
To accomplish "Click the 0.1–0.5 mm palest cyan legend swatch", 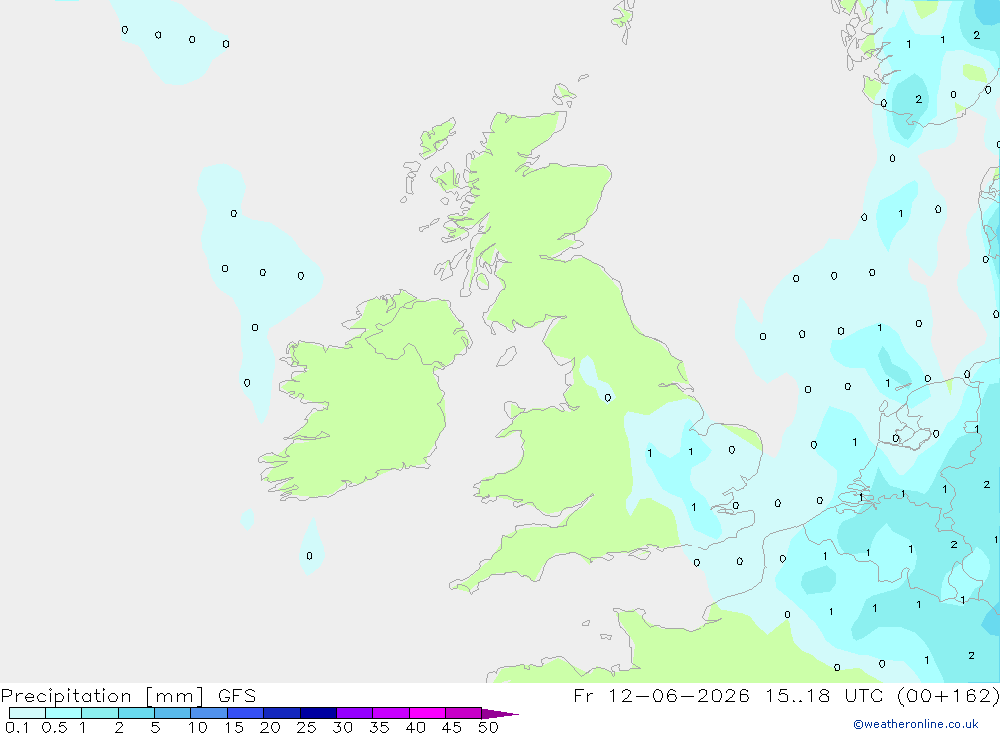I will pyautogui.click(x=27, y=713).
